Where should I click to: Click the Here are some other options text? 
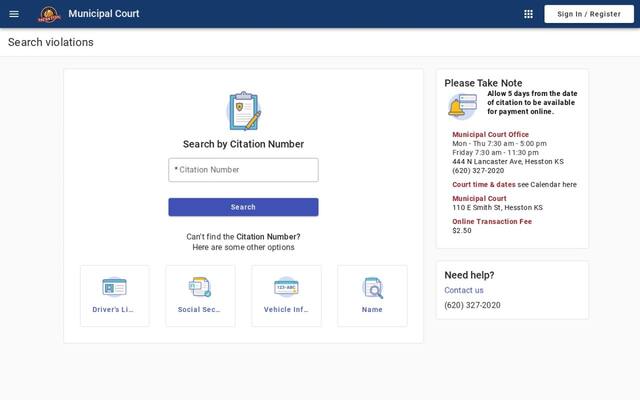pyautogui.click(x=243, y=247)
